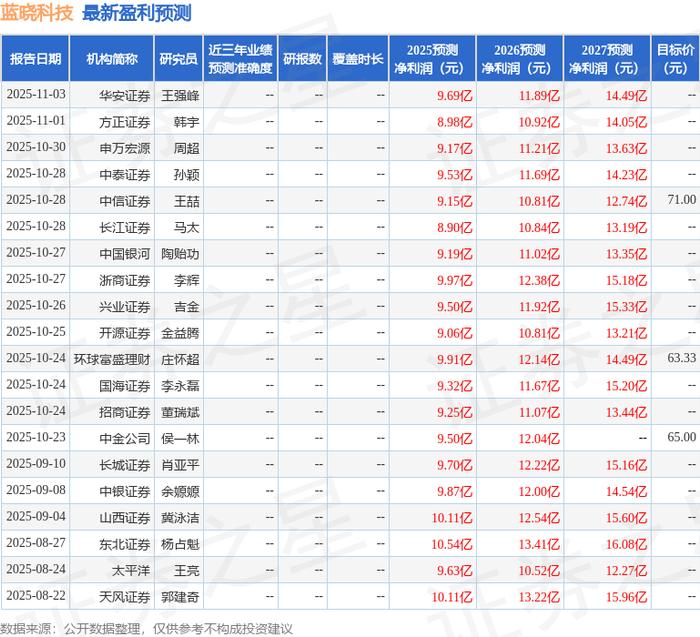This screenshot has width=700, height=637.
Task: Click the 最新盈利预测 heading
Action: point(137,13)
